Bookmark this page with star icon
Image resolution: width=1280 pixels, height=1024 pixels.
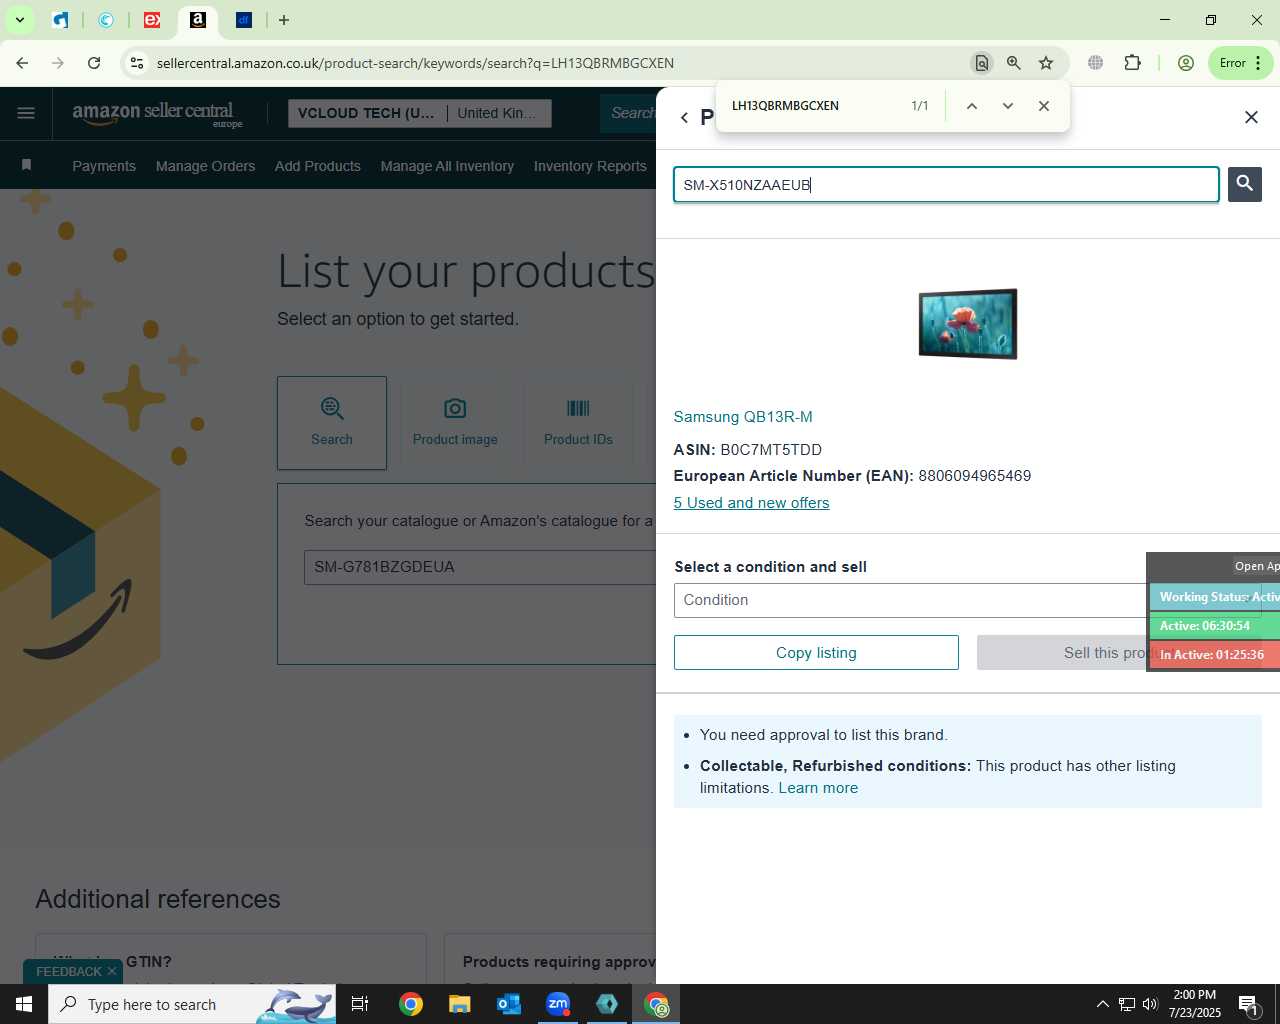pos(1046,63)
